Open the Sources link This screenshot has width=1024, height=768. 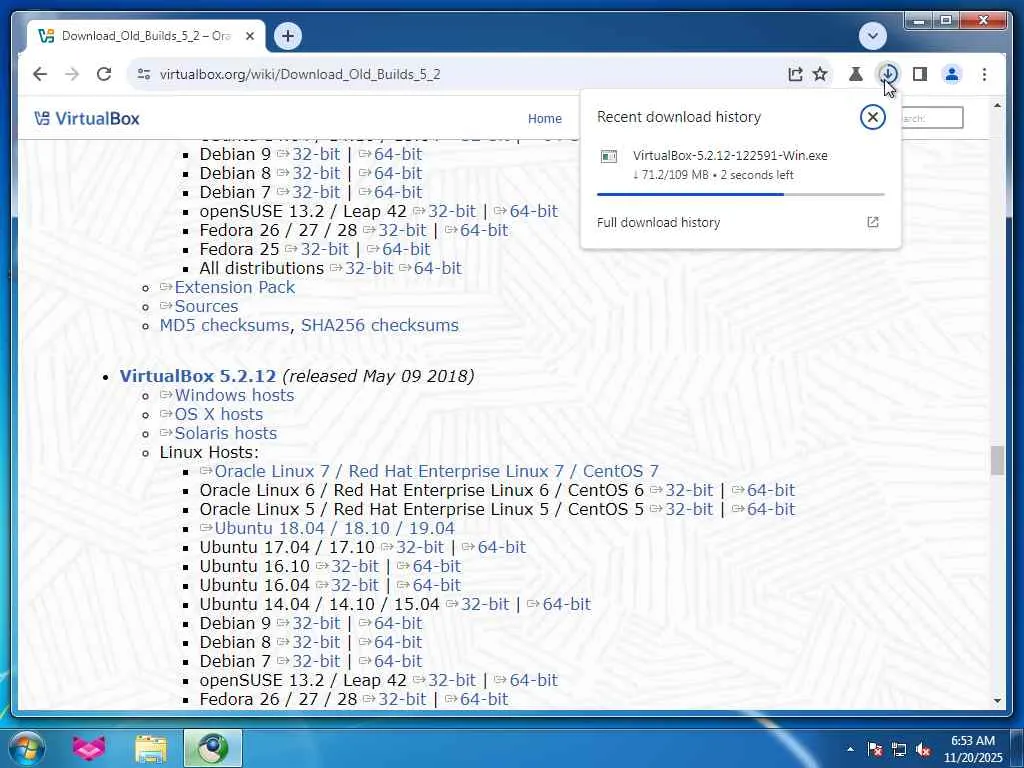206,306
